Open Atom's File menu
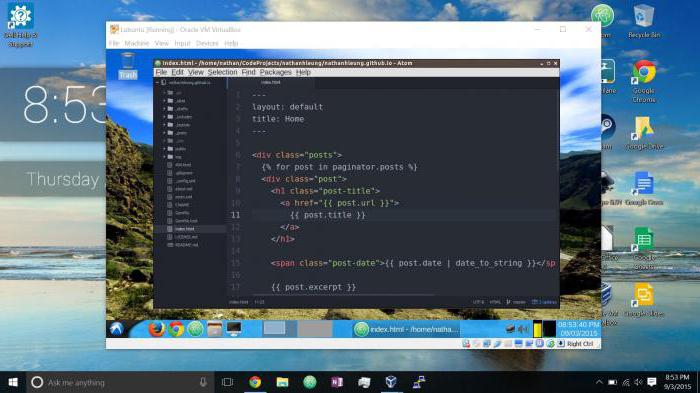Screen dimensions: 700x393 (x=161, y=72)
